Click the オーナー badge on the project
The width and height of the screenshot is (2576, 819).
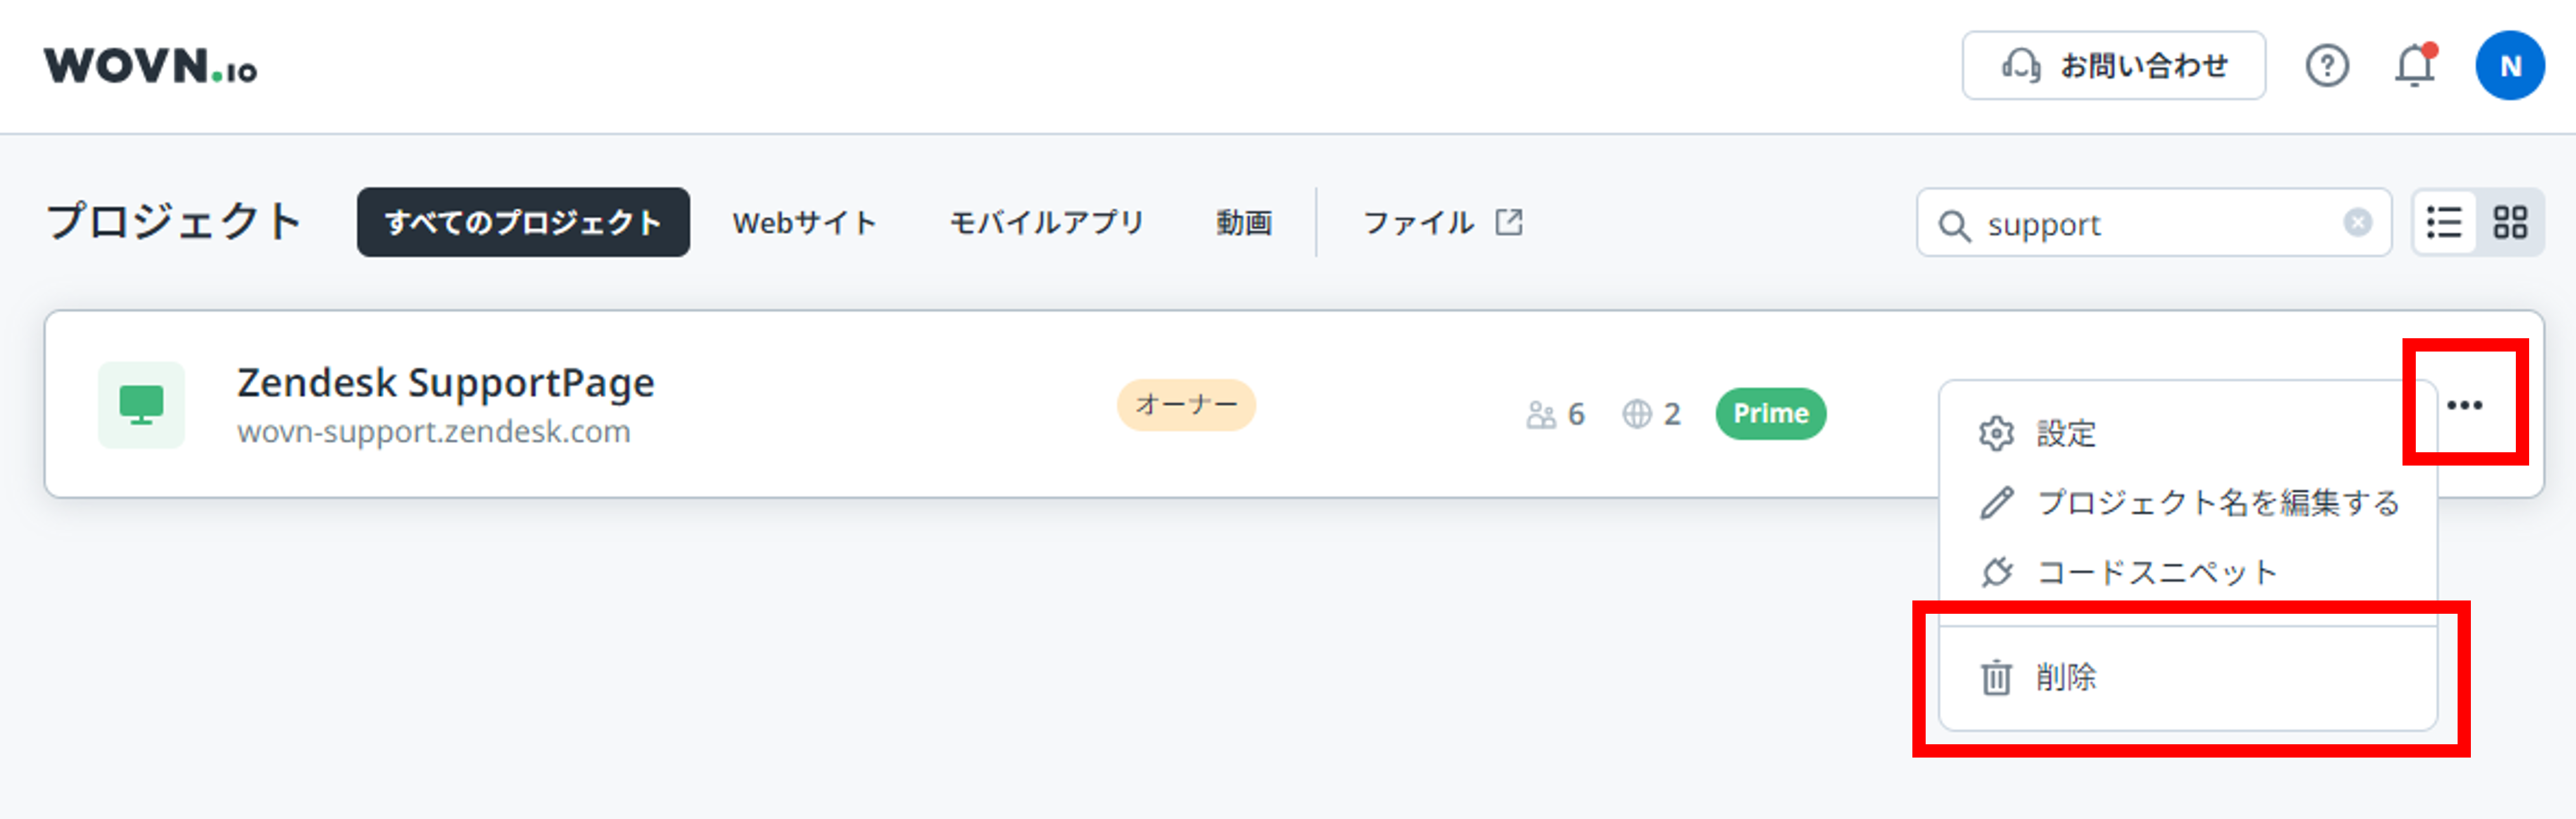pos(1186,405)
